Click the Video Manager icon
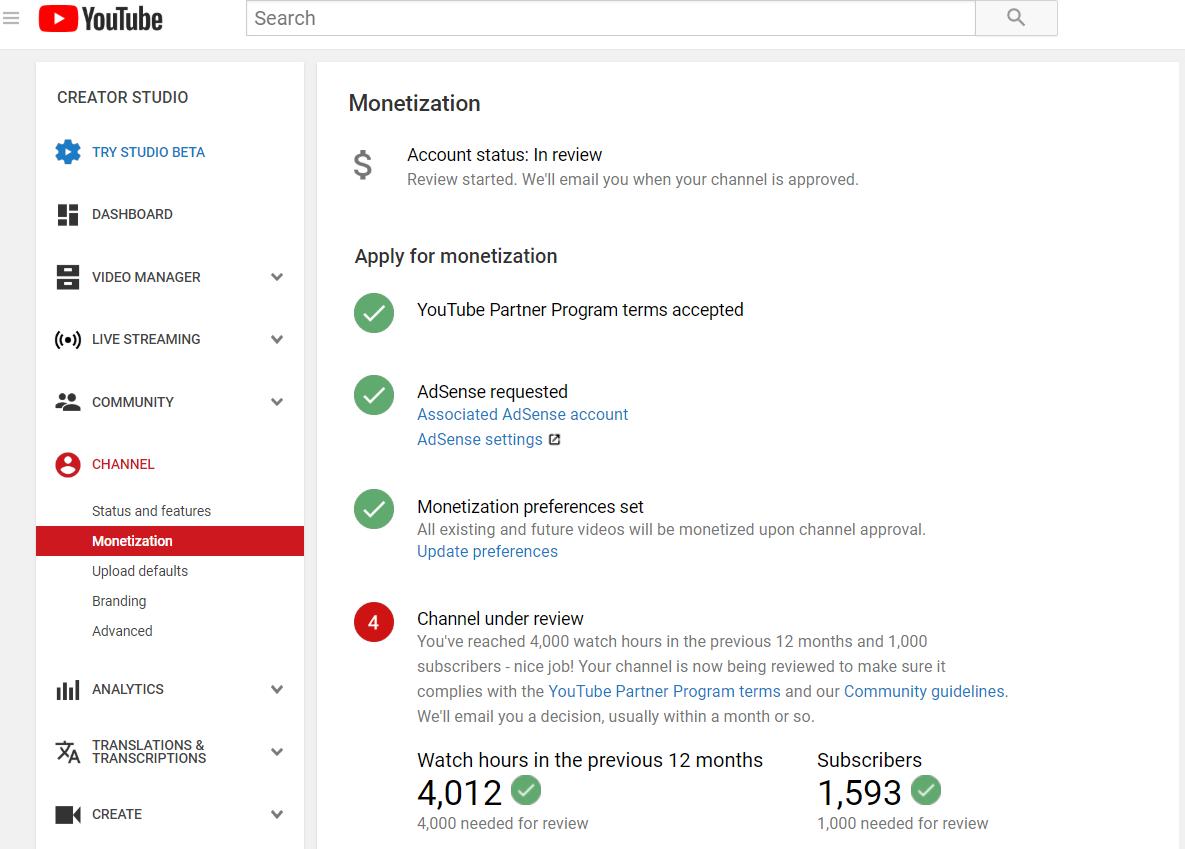 [x=68, y=277]
